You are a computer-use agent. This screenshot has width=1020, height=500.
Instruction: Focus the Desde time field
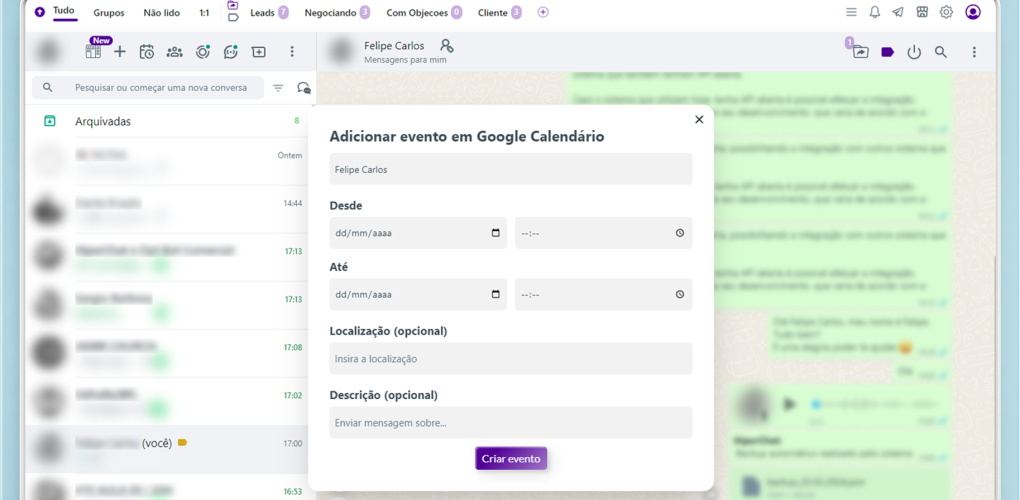pos(604,233)
